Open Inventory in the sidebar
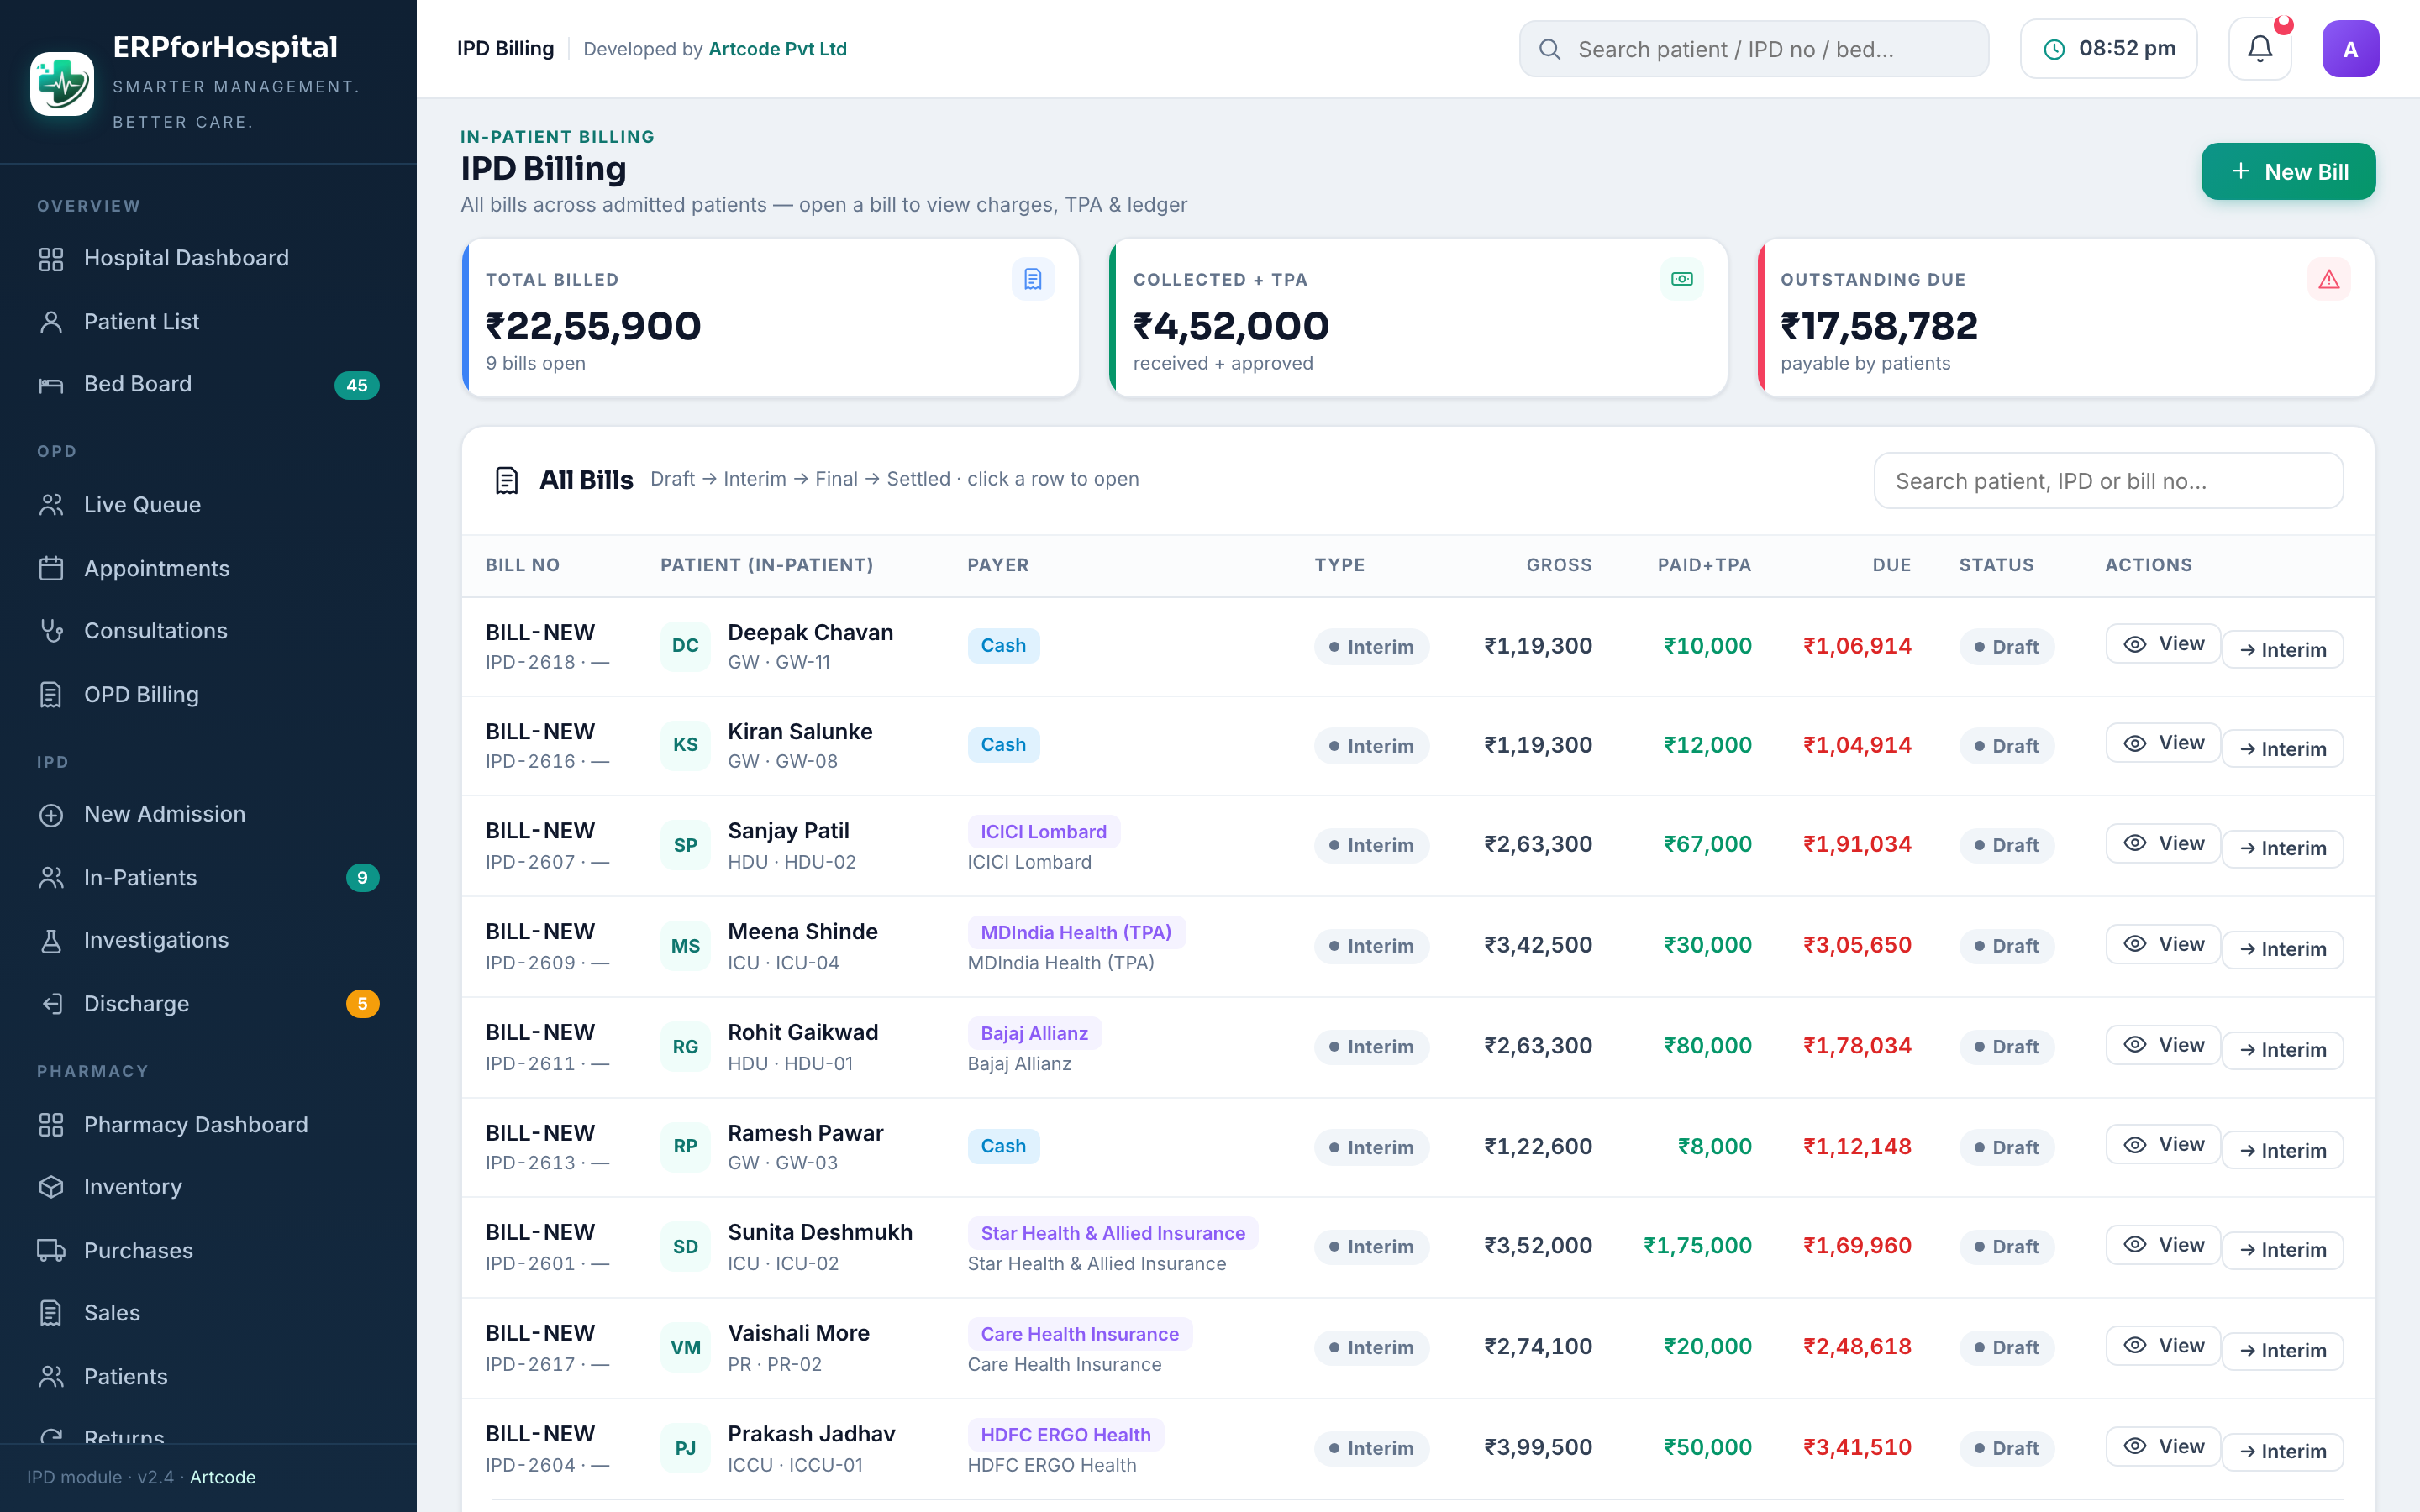The image size is (2420, 1512). tap(208, 1187)
